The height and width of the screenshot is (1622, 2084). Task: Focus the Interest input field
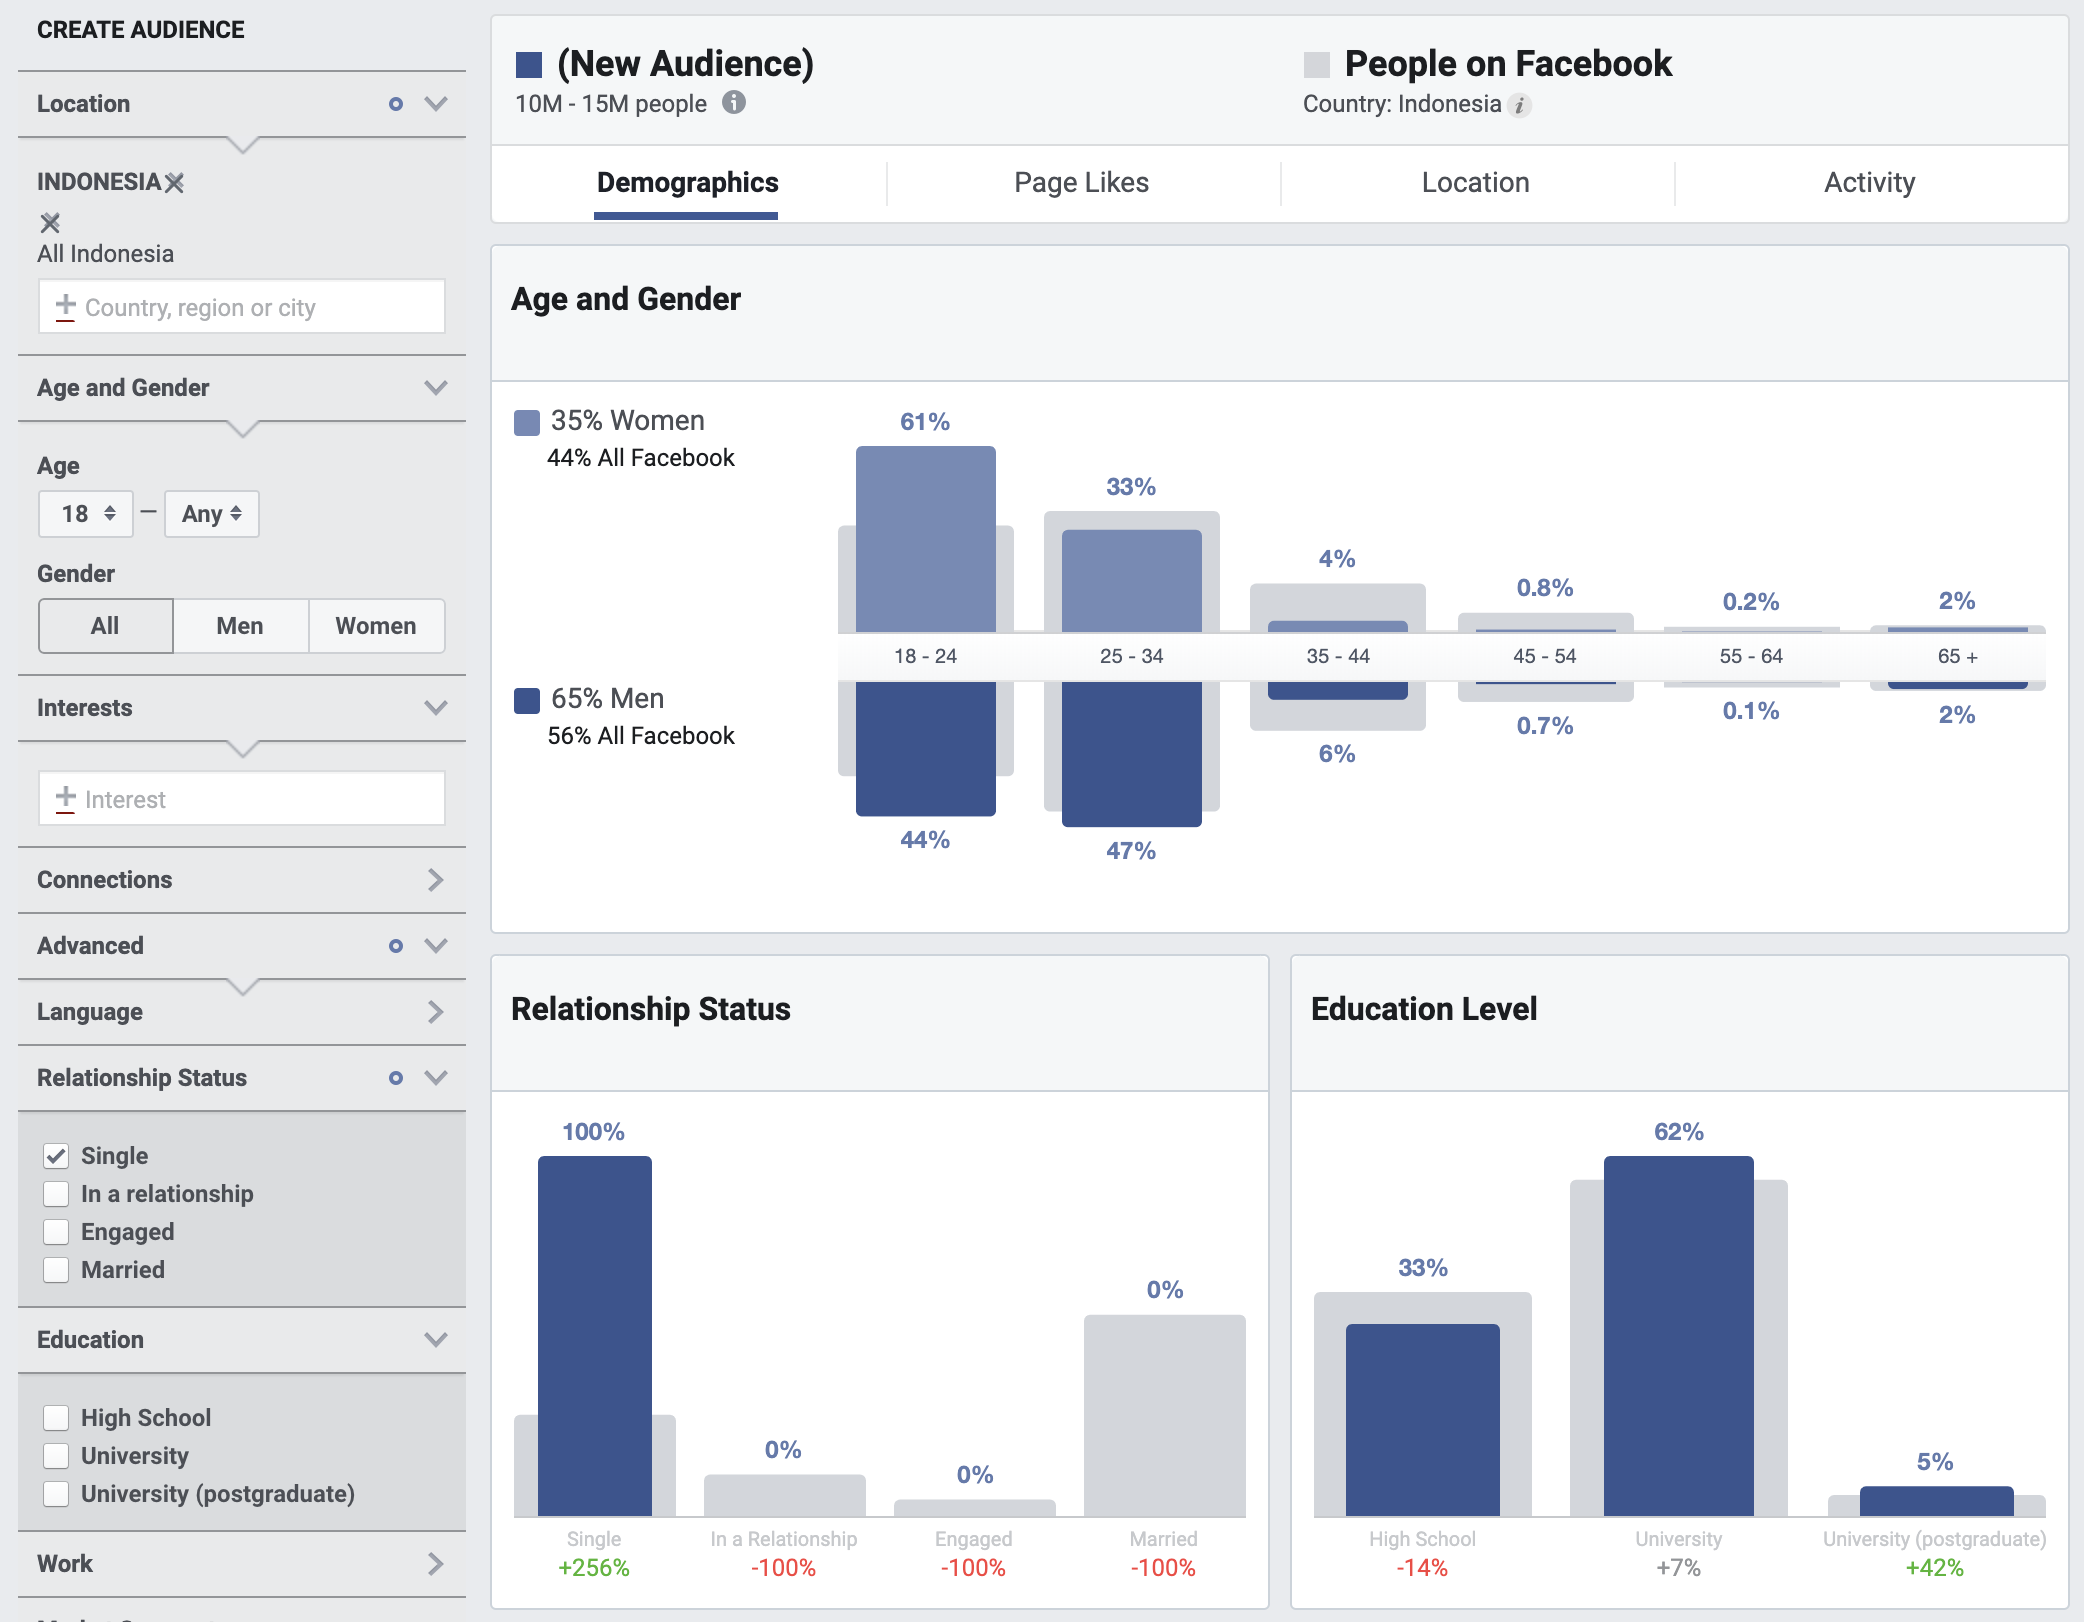pos(242,798)
